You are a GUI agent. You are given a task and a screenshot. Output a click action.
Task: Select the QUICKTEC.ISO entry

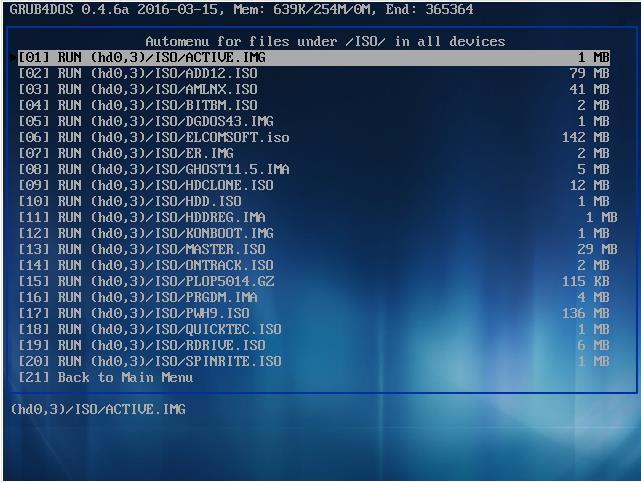tap(150, 329)
